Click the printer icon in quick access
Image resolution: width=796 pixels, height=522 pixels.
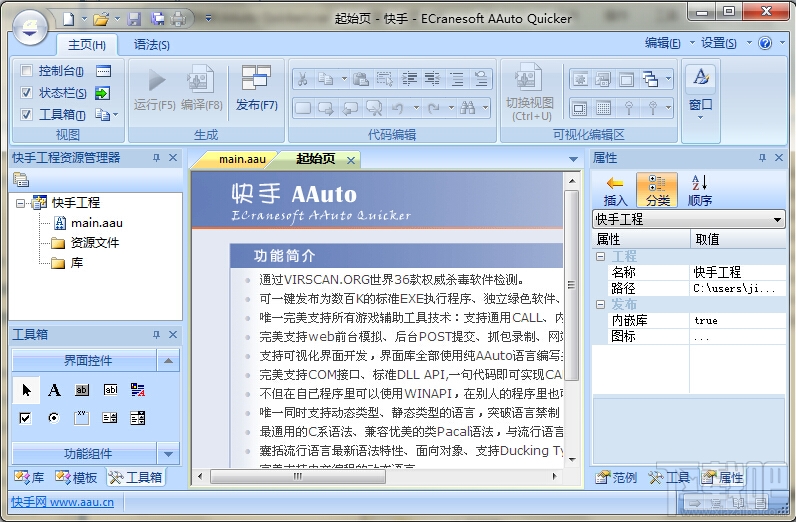coord(178,19)
